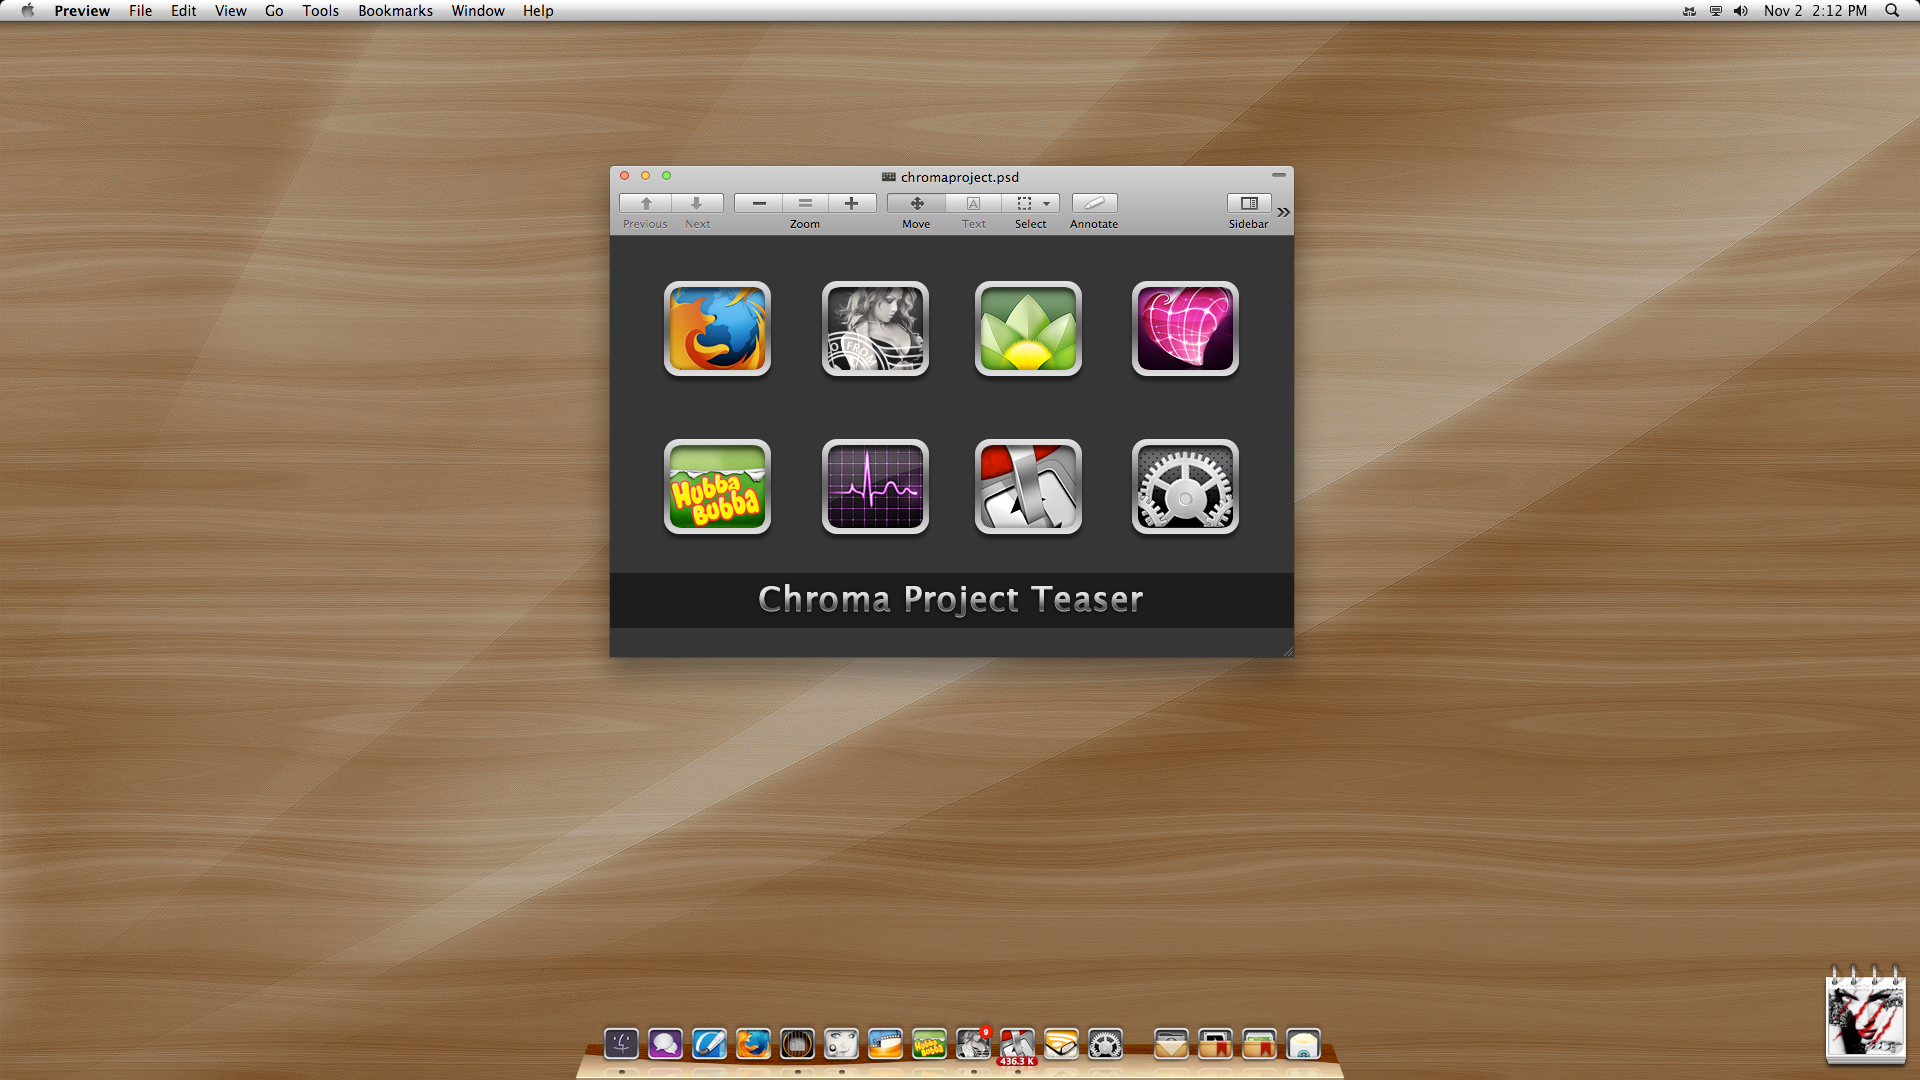This screenshot has height=1080, width=1920.
Task: Open Finder from the dock
Action: pos(621,1044)
